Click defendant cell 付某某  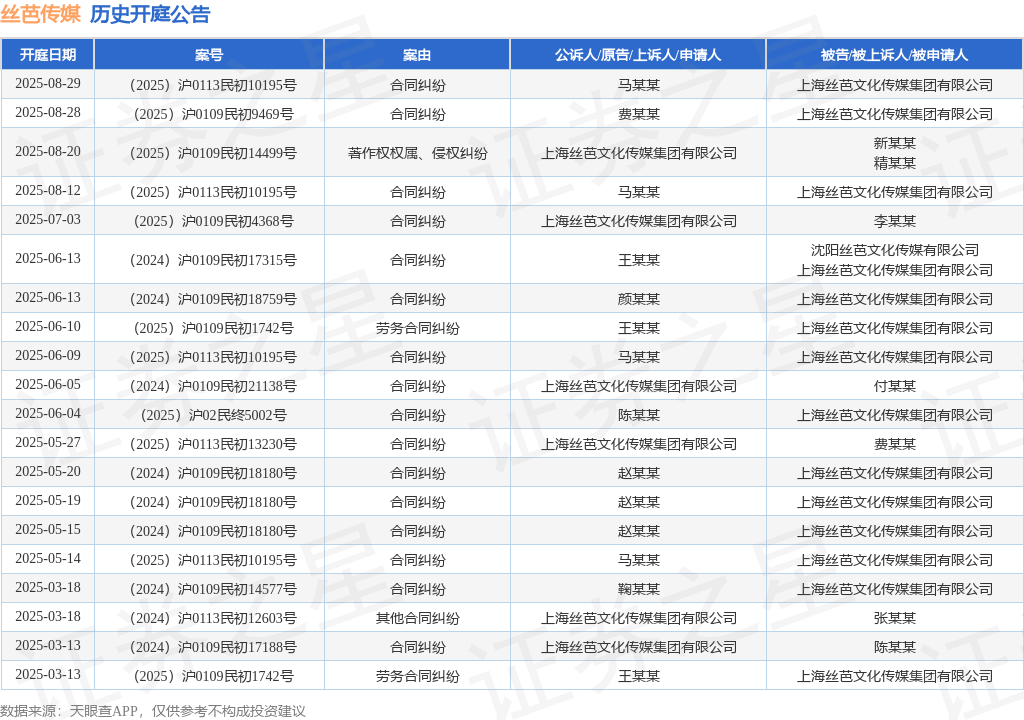pos(895,387)
